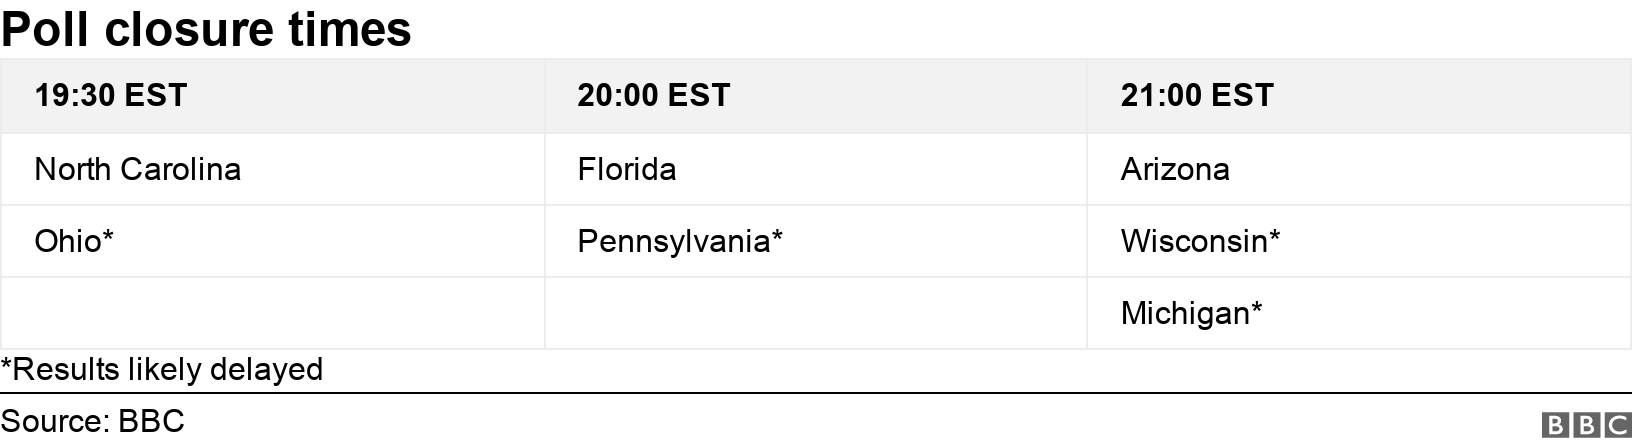The image size is (1632, 448).
Task: Click the empty cell below Ohio
Action: coord(272,313)
